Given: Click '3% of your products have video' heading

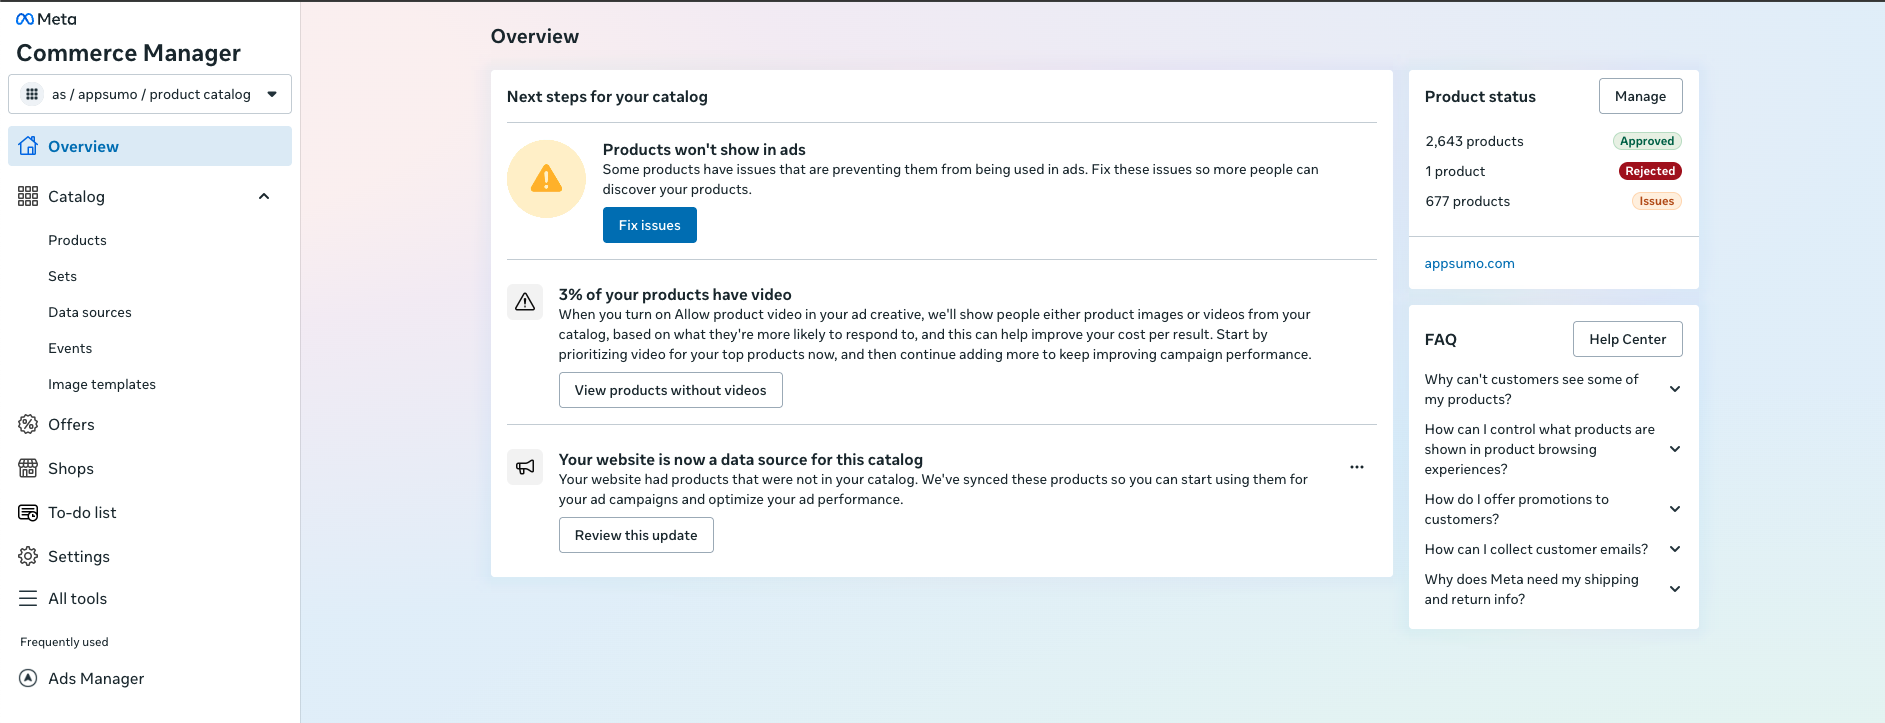Looking at the screenshot, I should point(675,294).
